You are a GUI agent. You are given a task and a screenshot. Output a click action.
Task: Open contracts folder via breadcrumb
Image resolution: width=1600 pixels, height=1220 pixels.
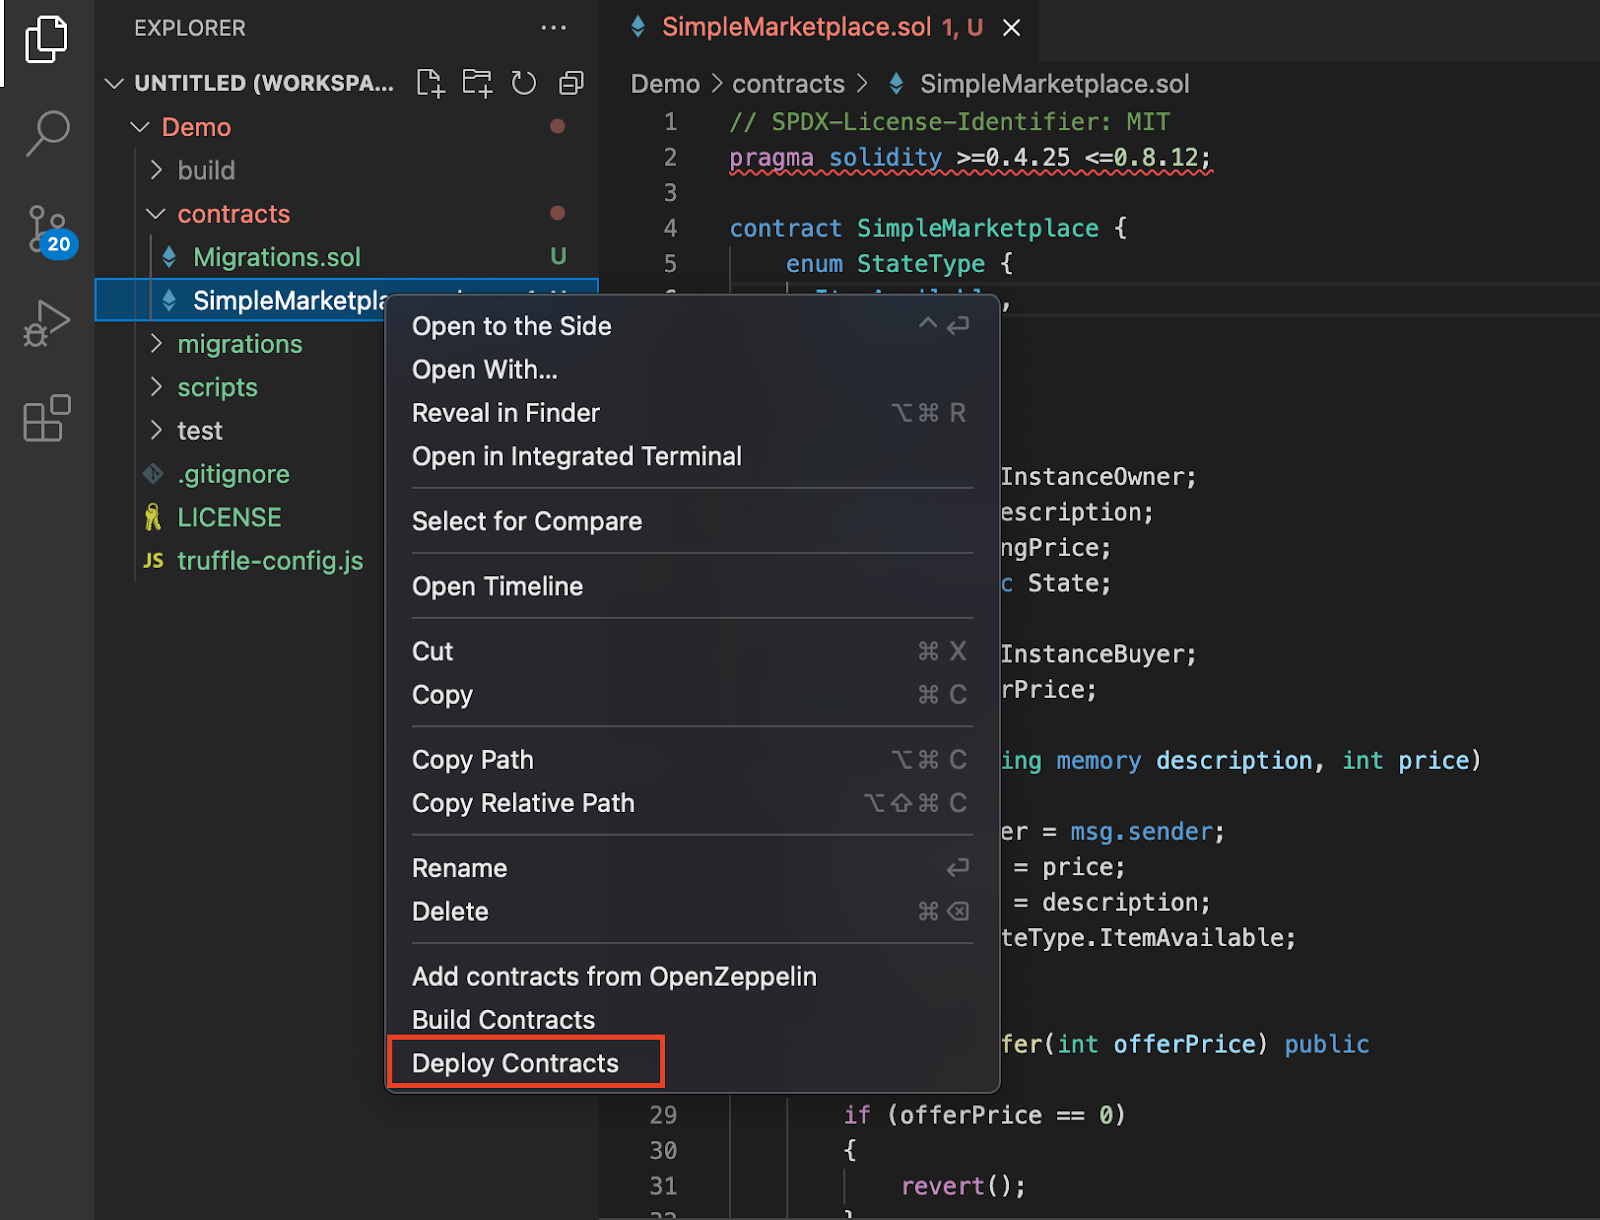tap(788, 83)
